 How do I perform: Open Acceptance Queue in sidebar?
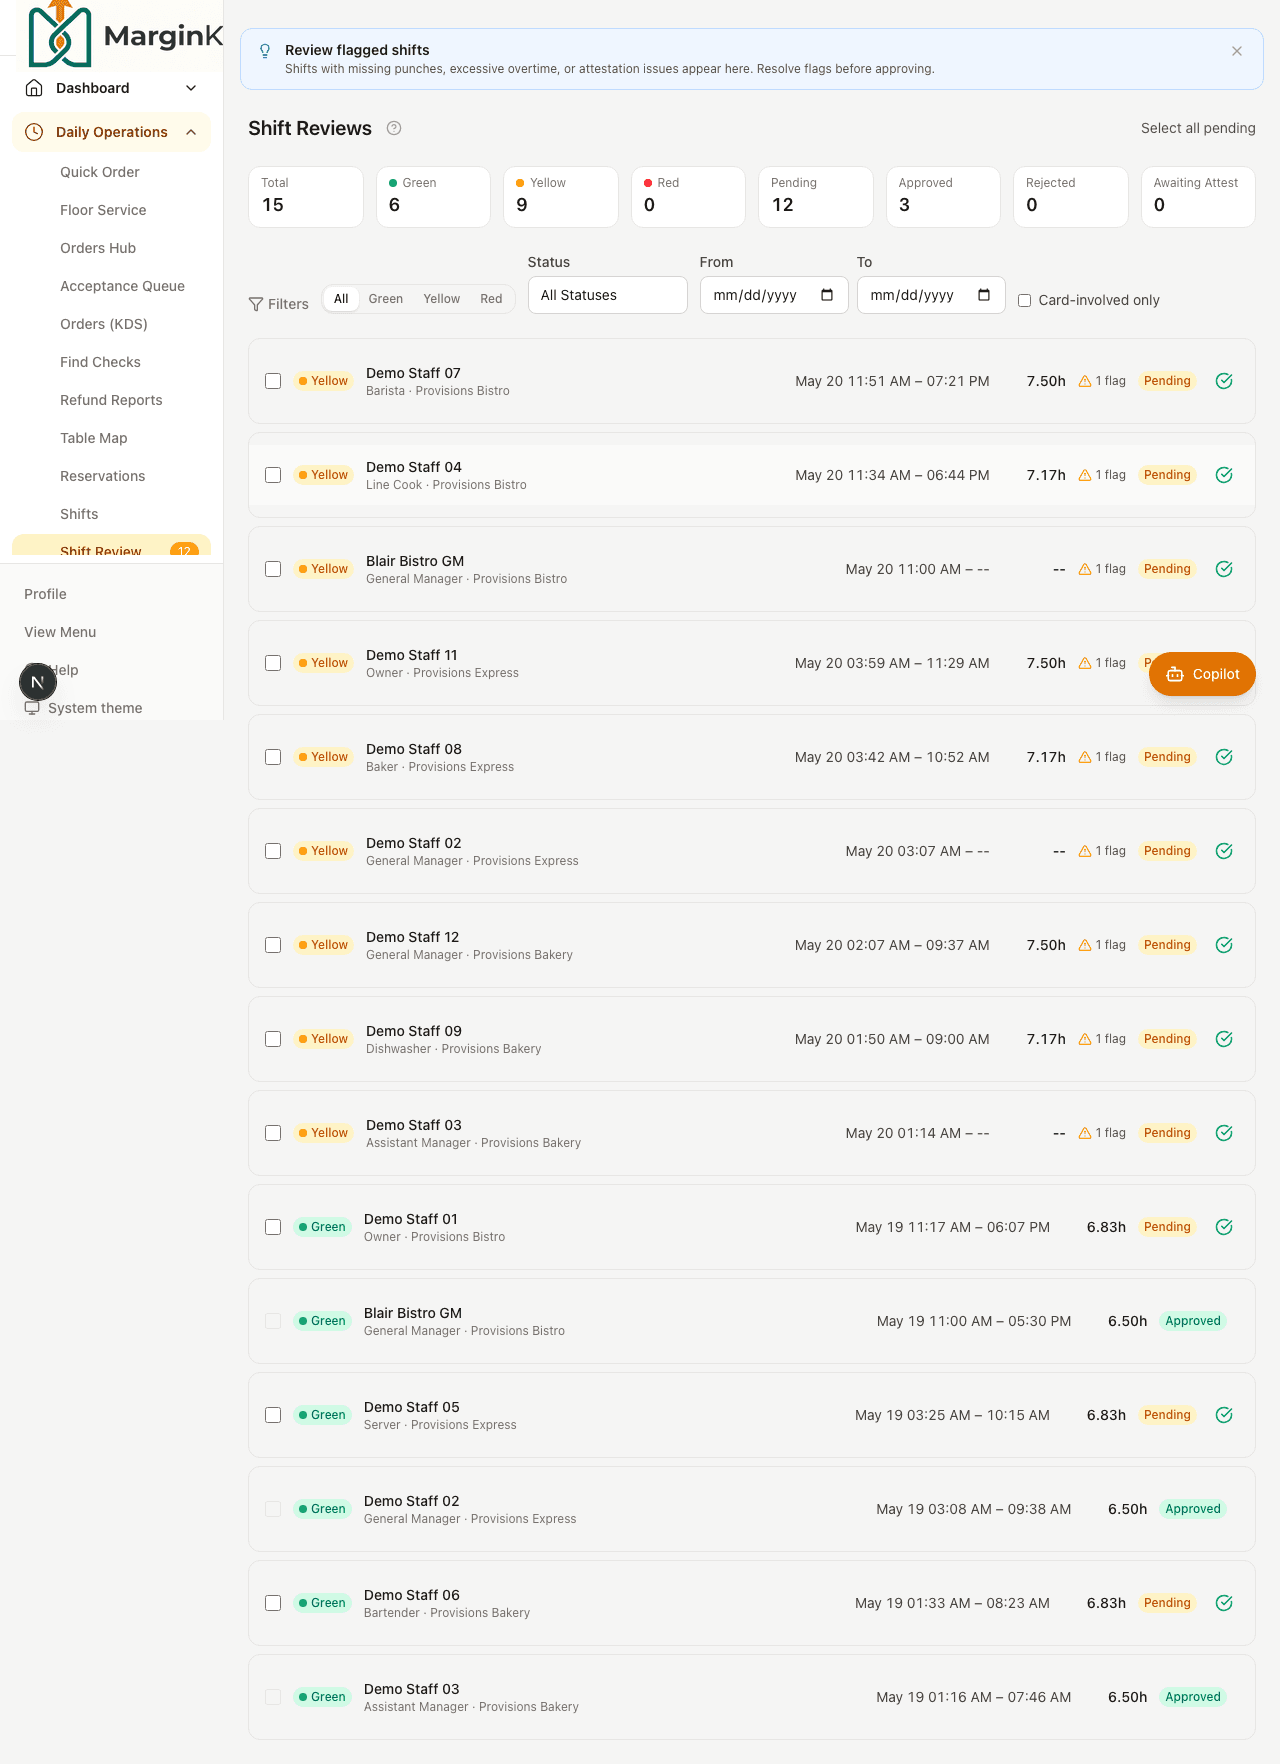coord(122,286)
